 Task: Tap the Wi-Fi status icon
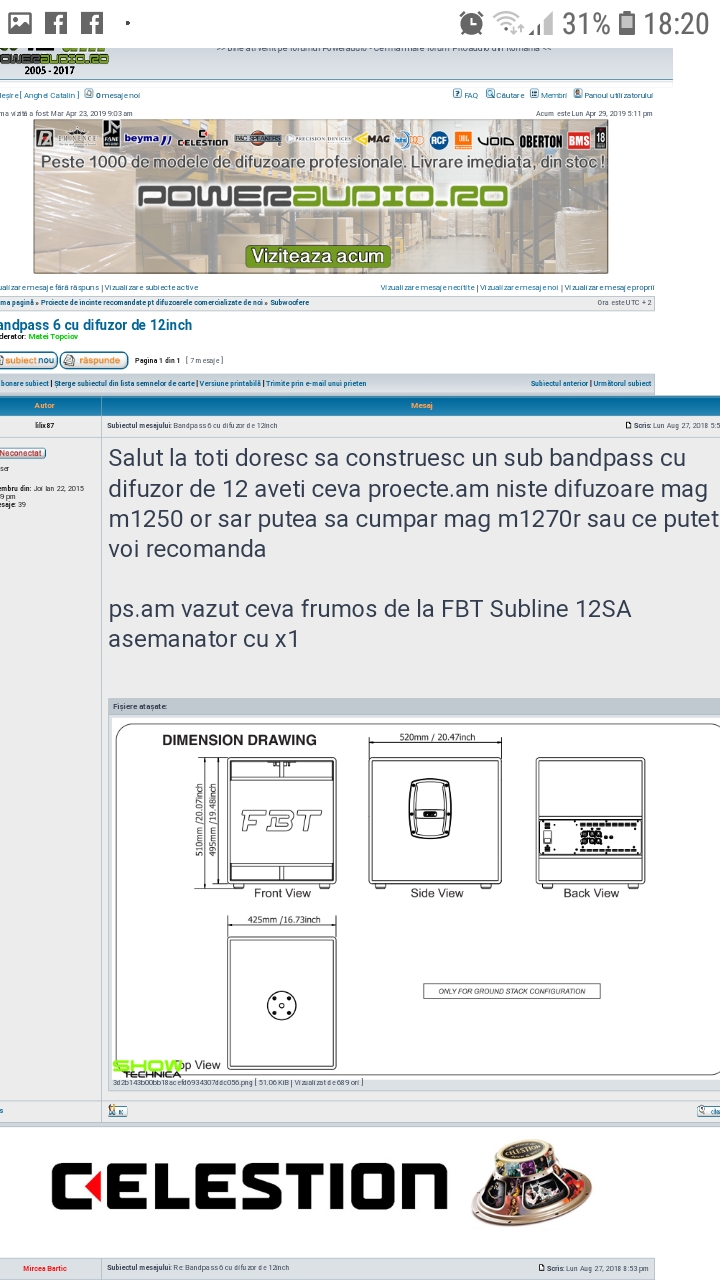click(x=509, y=22)
